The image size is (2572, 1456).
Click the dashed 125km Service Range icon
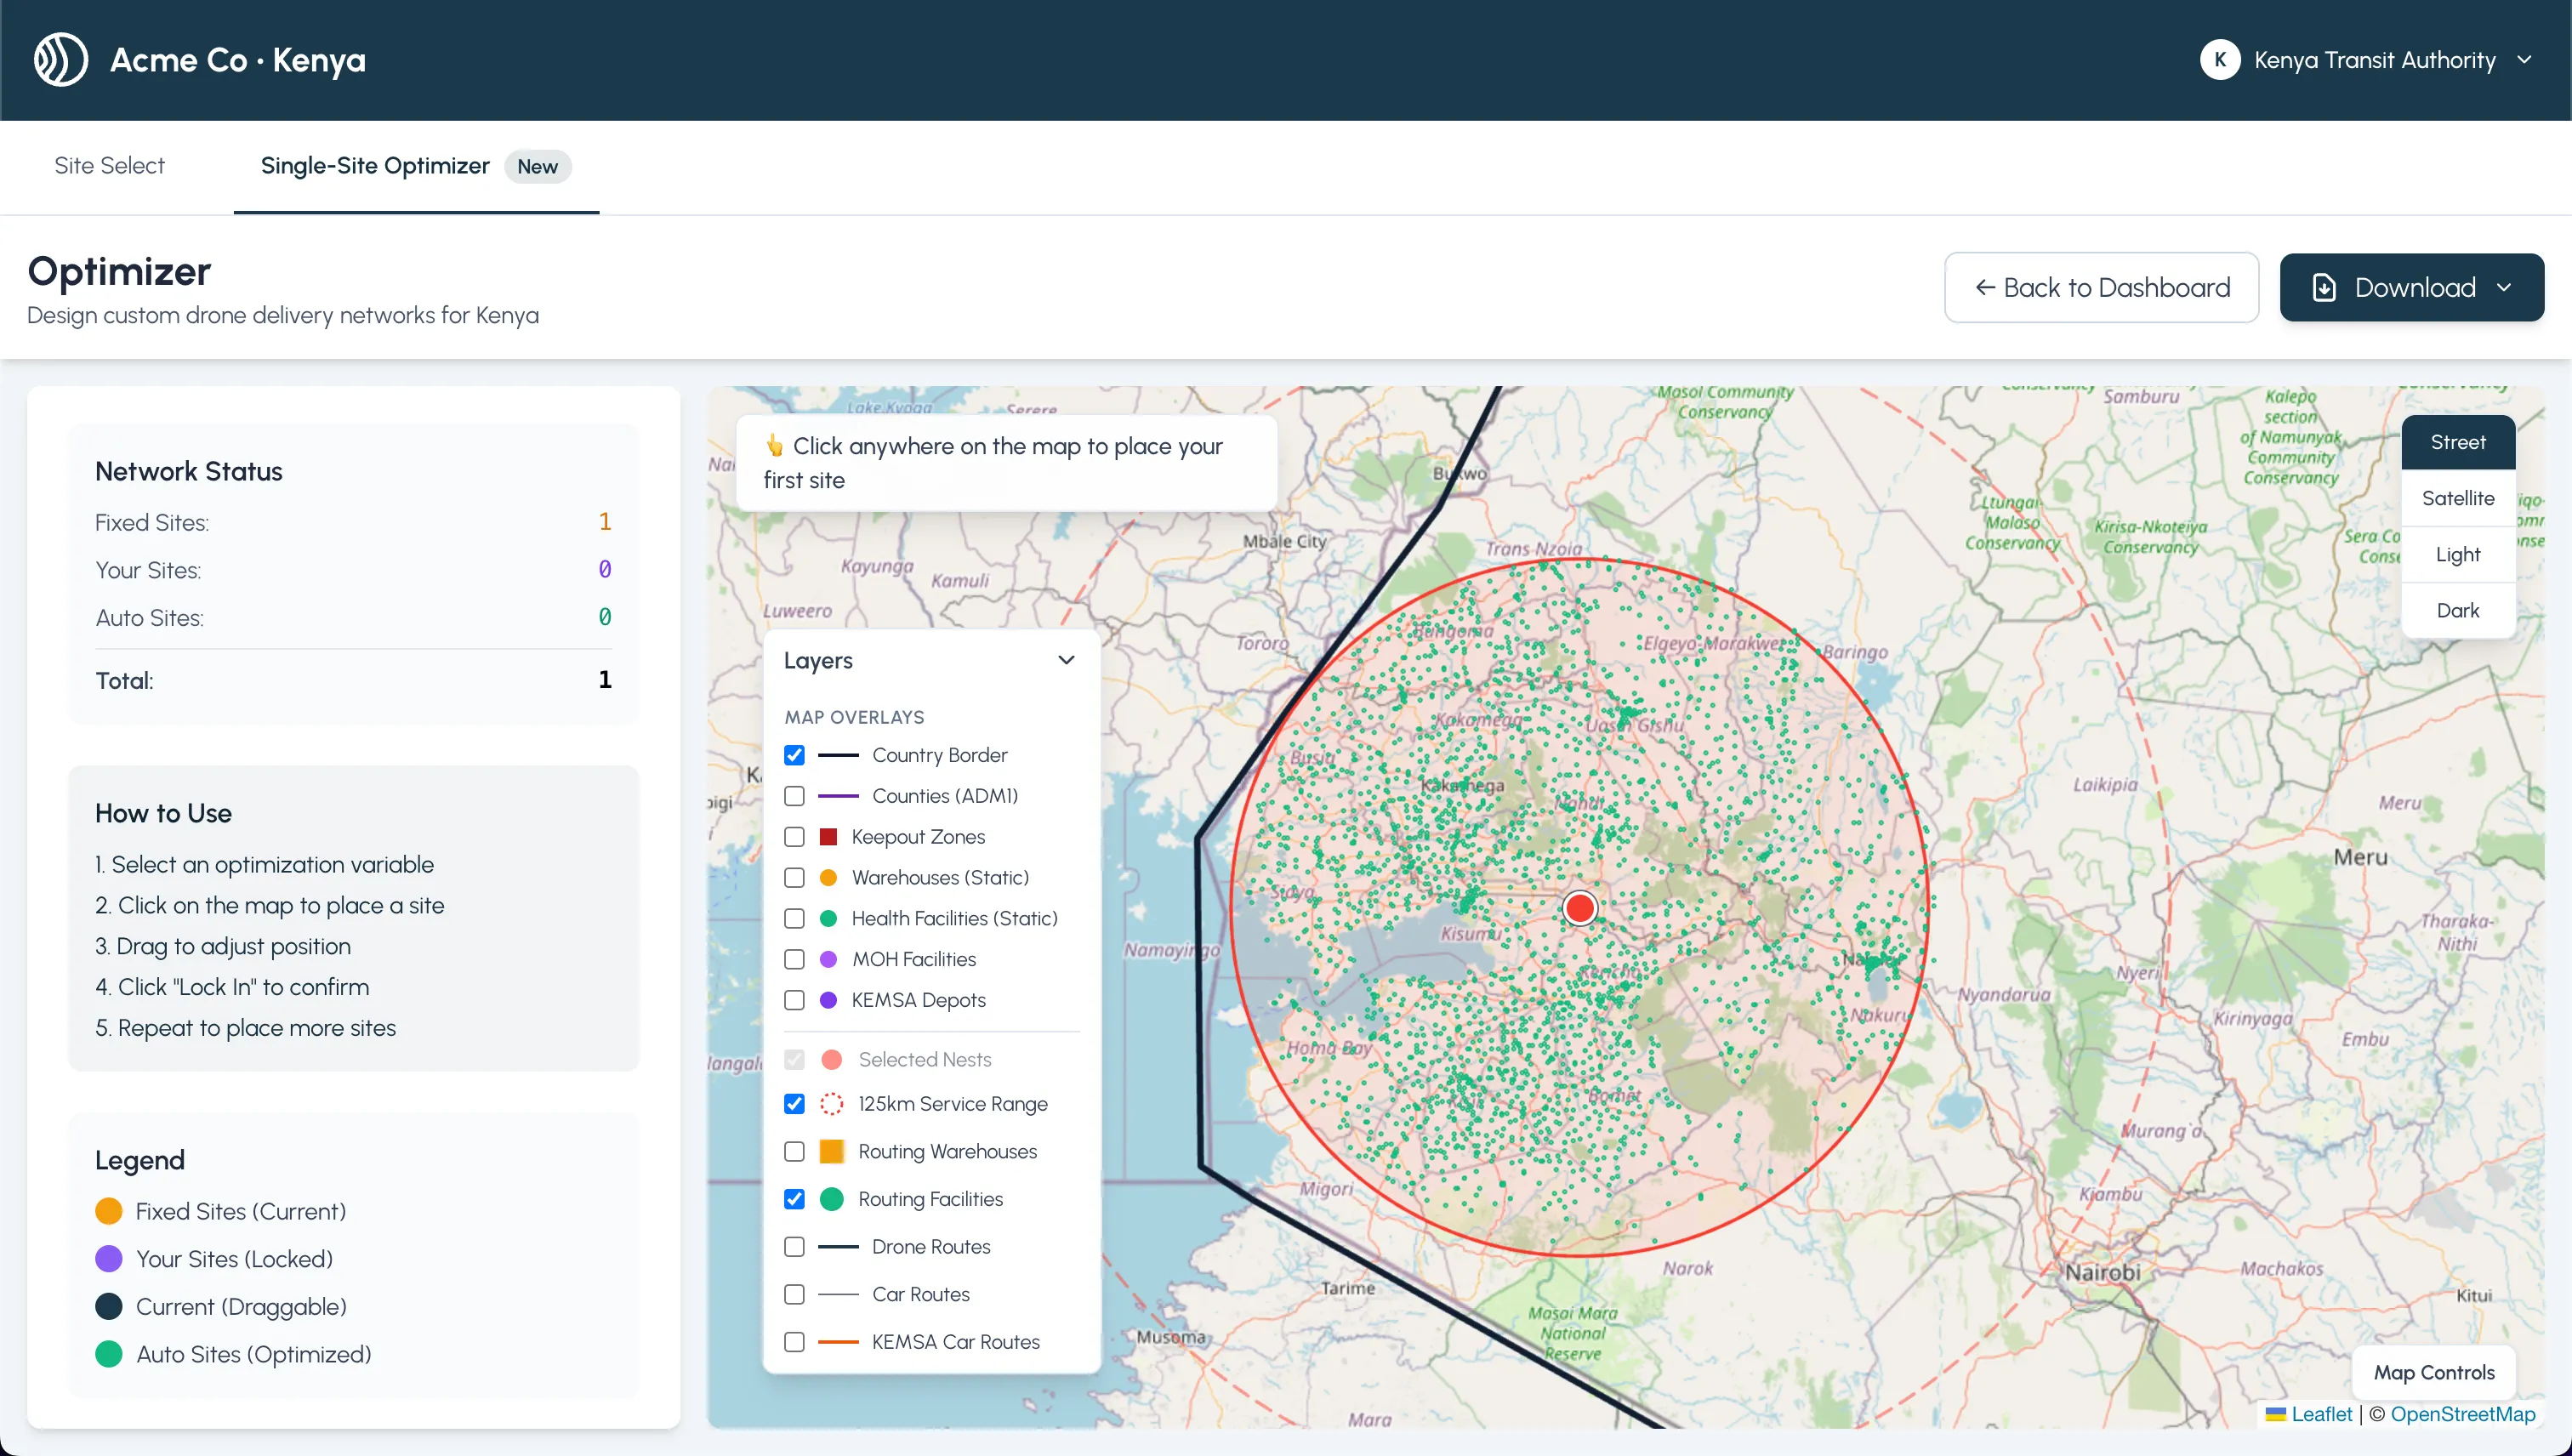[831, 1104]
